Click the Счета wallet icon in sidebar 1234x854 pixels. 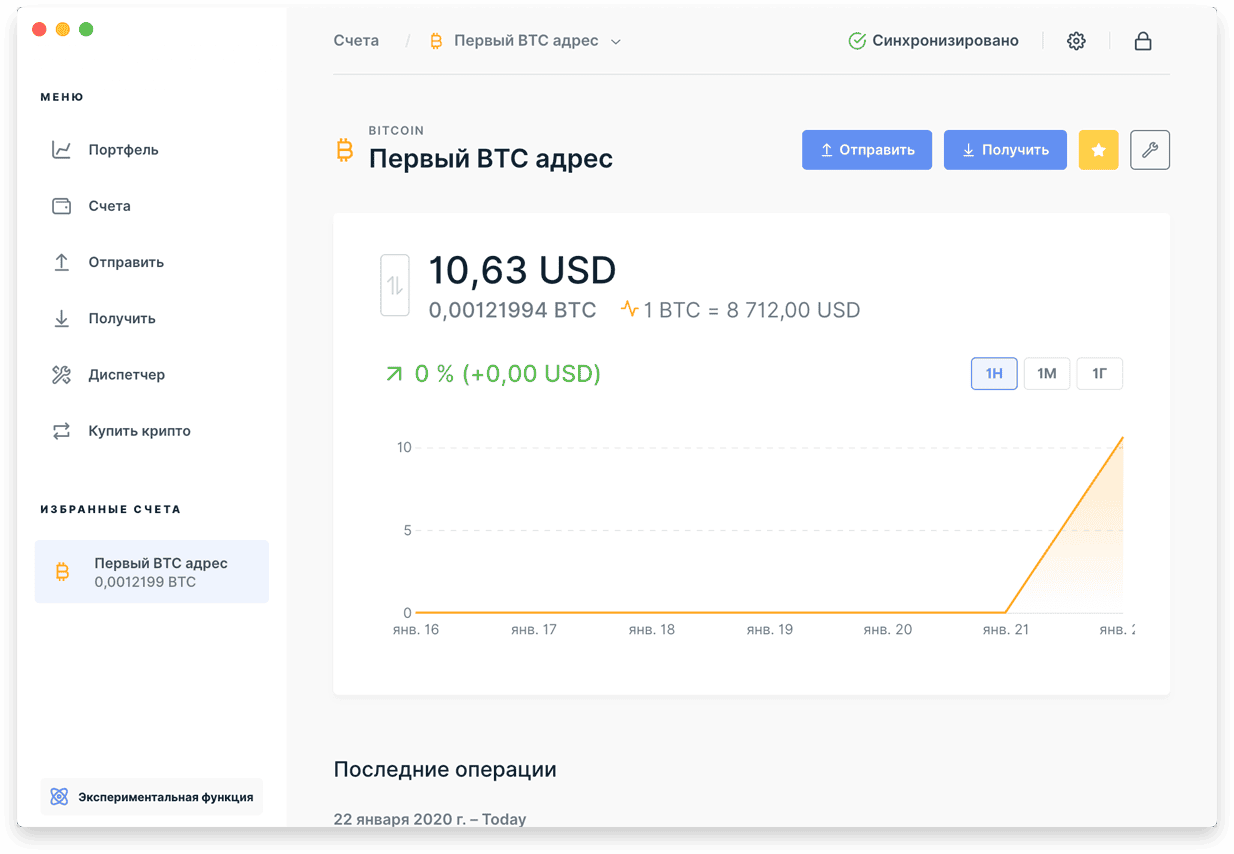61,206
